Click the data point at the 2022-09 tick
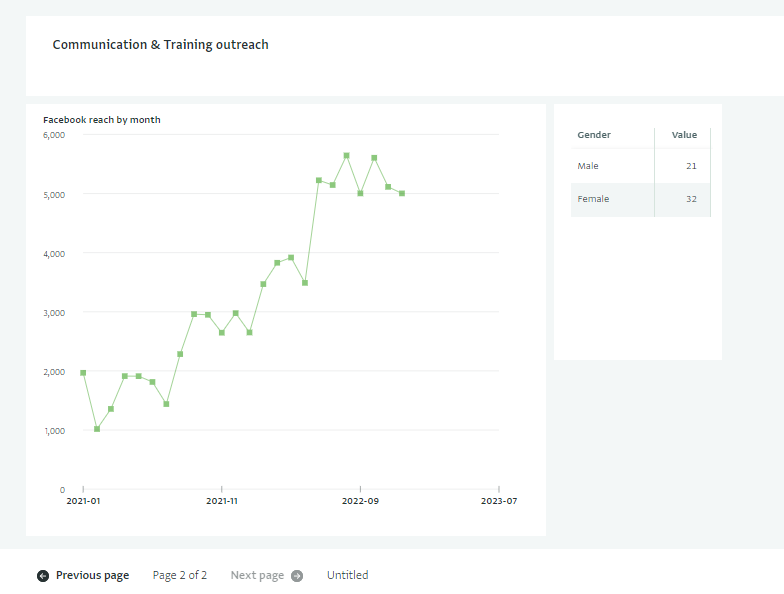 pyautogui.click(x=360, y=194)
